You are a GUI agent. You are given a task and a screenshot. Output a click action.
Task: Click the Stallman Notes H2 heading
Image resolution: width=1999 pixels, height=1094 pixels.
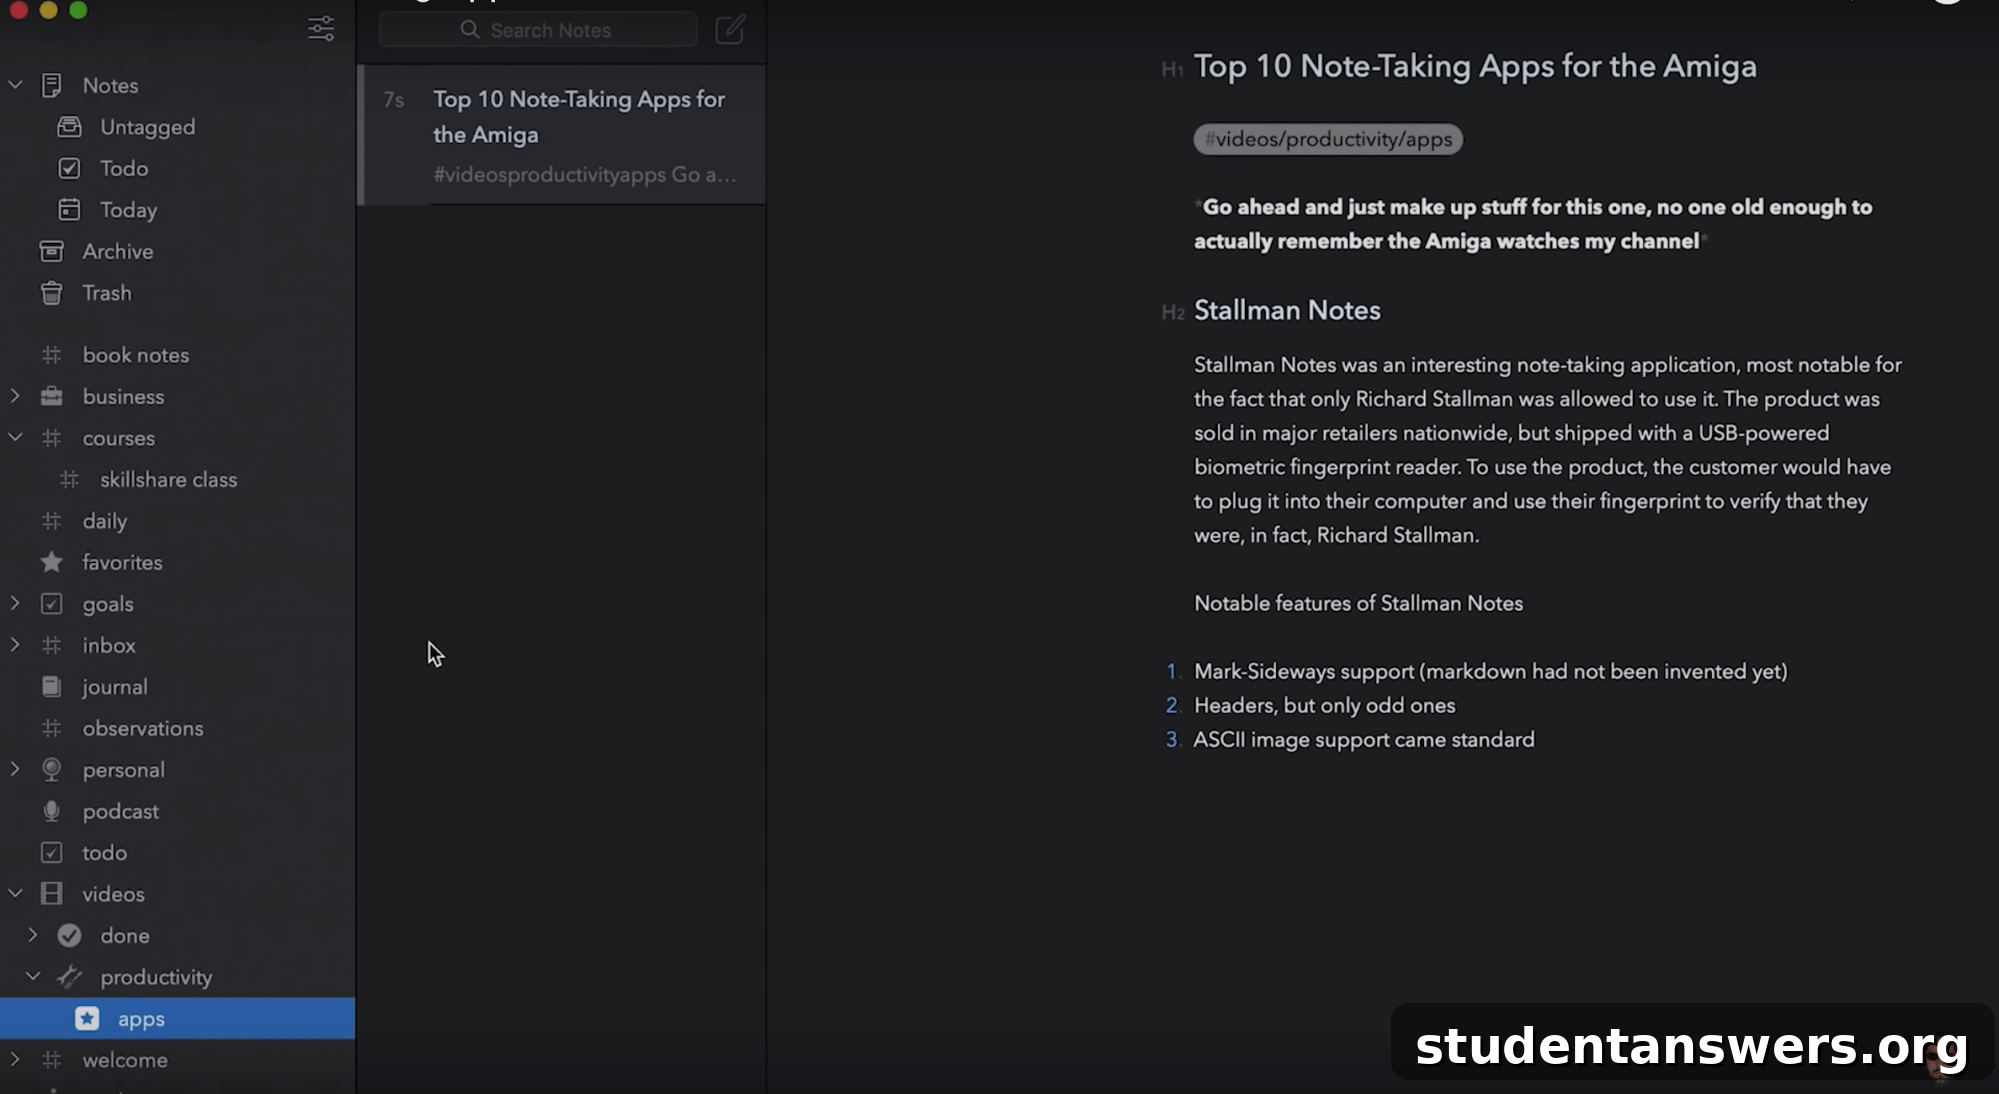point(1287,310)
